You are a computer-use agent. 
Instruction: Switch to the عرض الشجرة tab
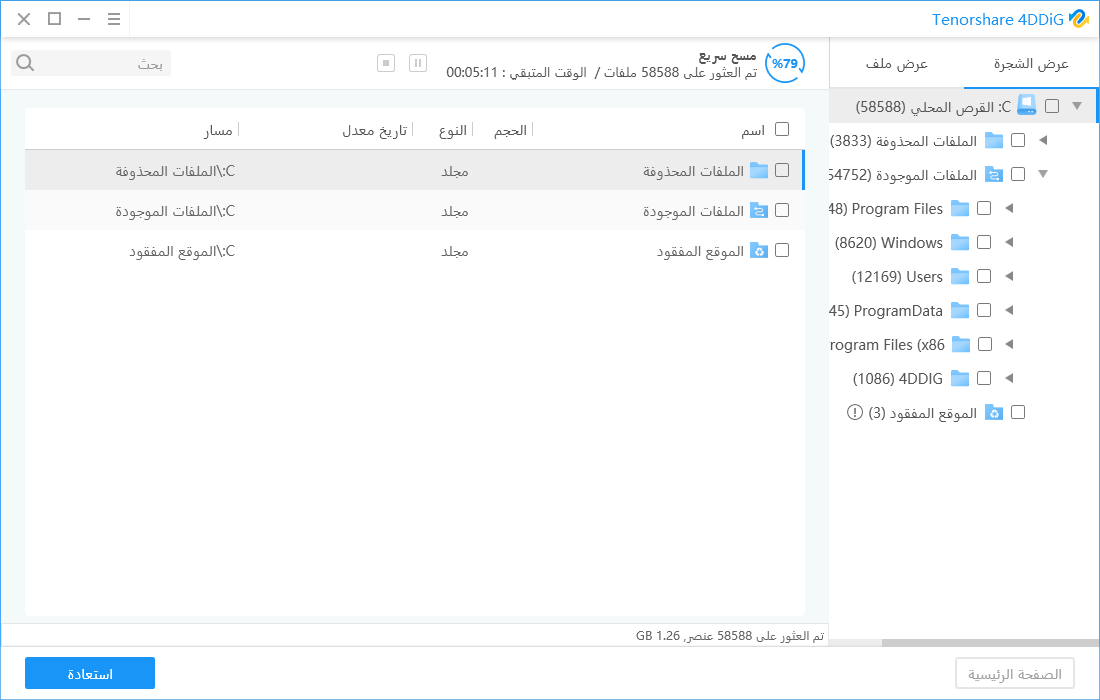(x=1031, y=64)
